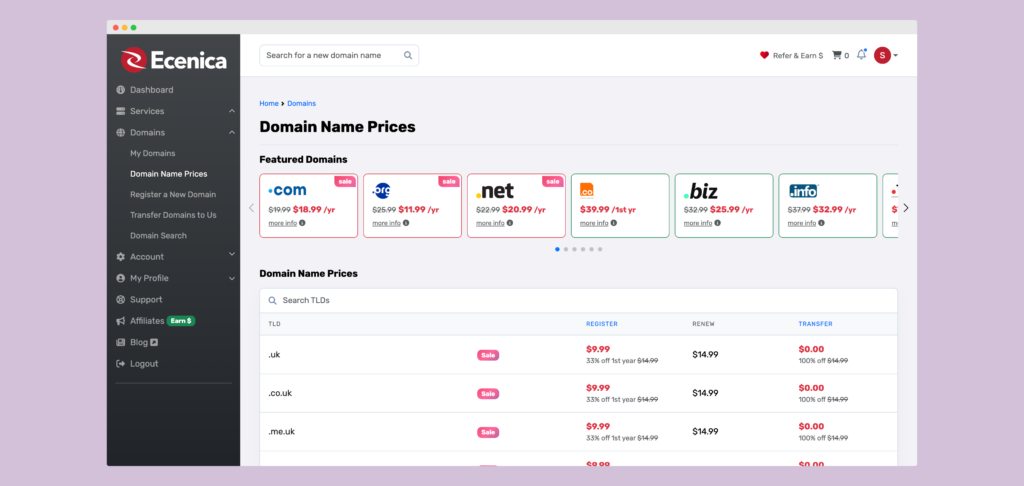The image size is (1024, 486).
Task: Show previous featured domains with left arrow
Action: coord(251,208)
